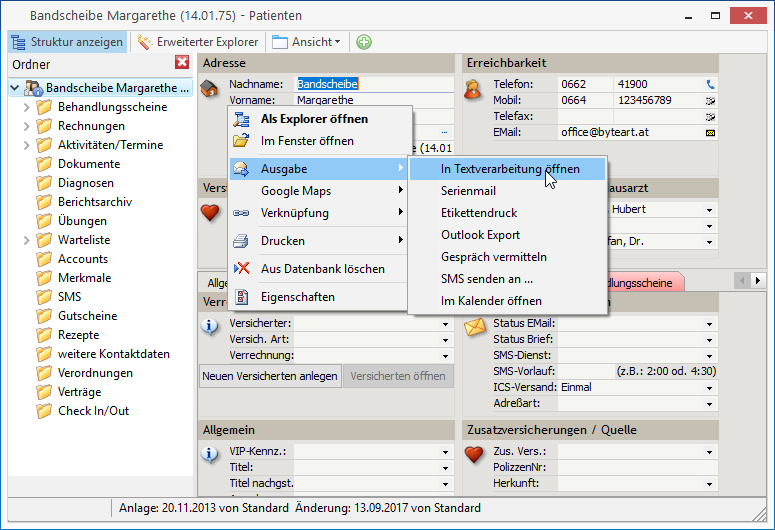Viewport: 775px width, 530px height.
Task: Close the Ordner panel with red X
Action: [x=182, y=63]
